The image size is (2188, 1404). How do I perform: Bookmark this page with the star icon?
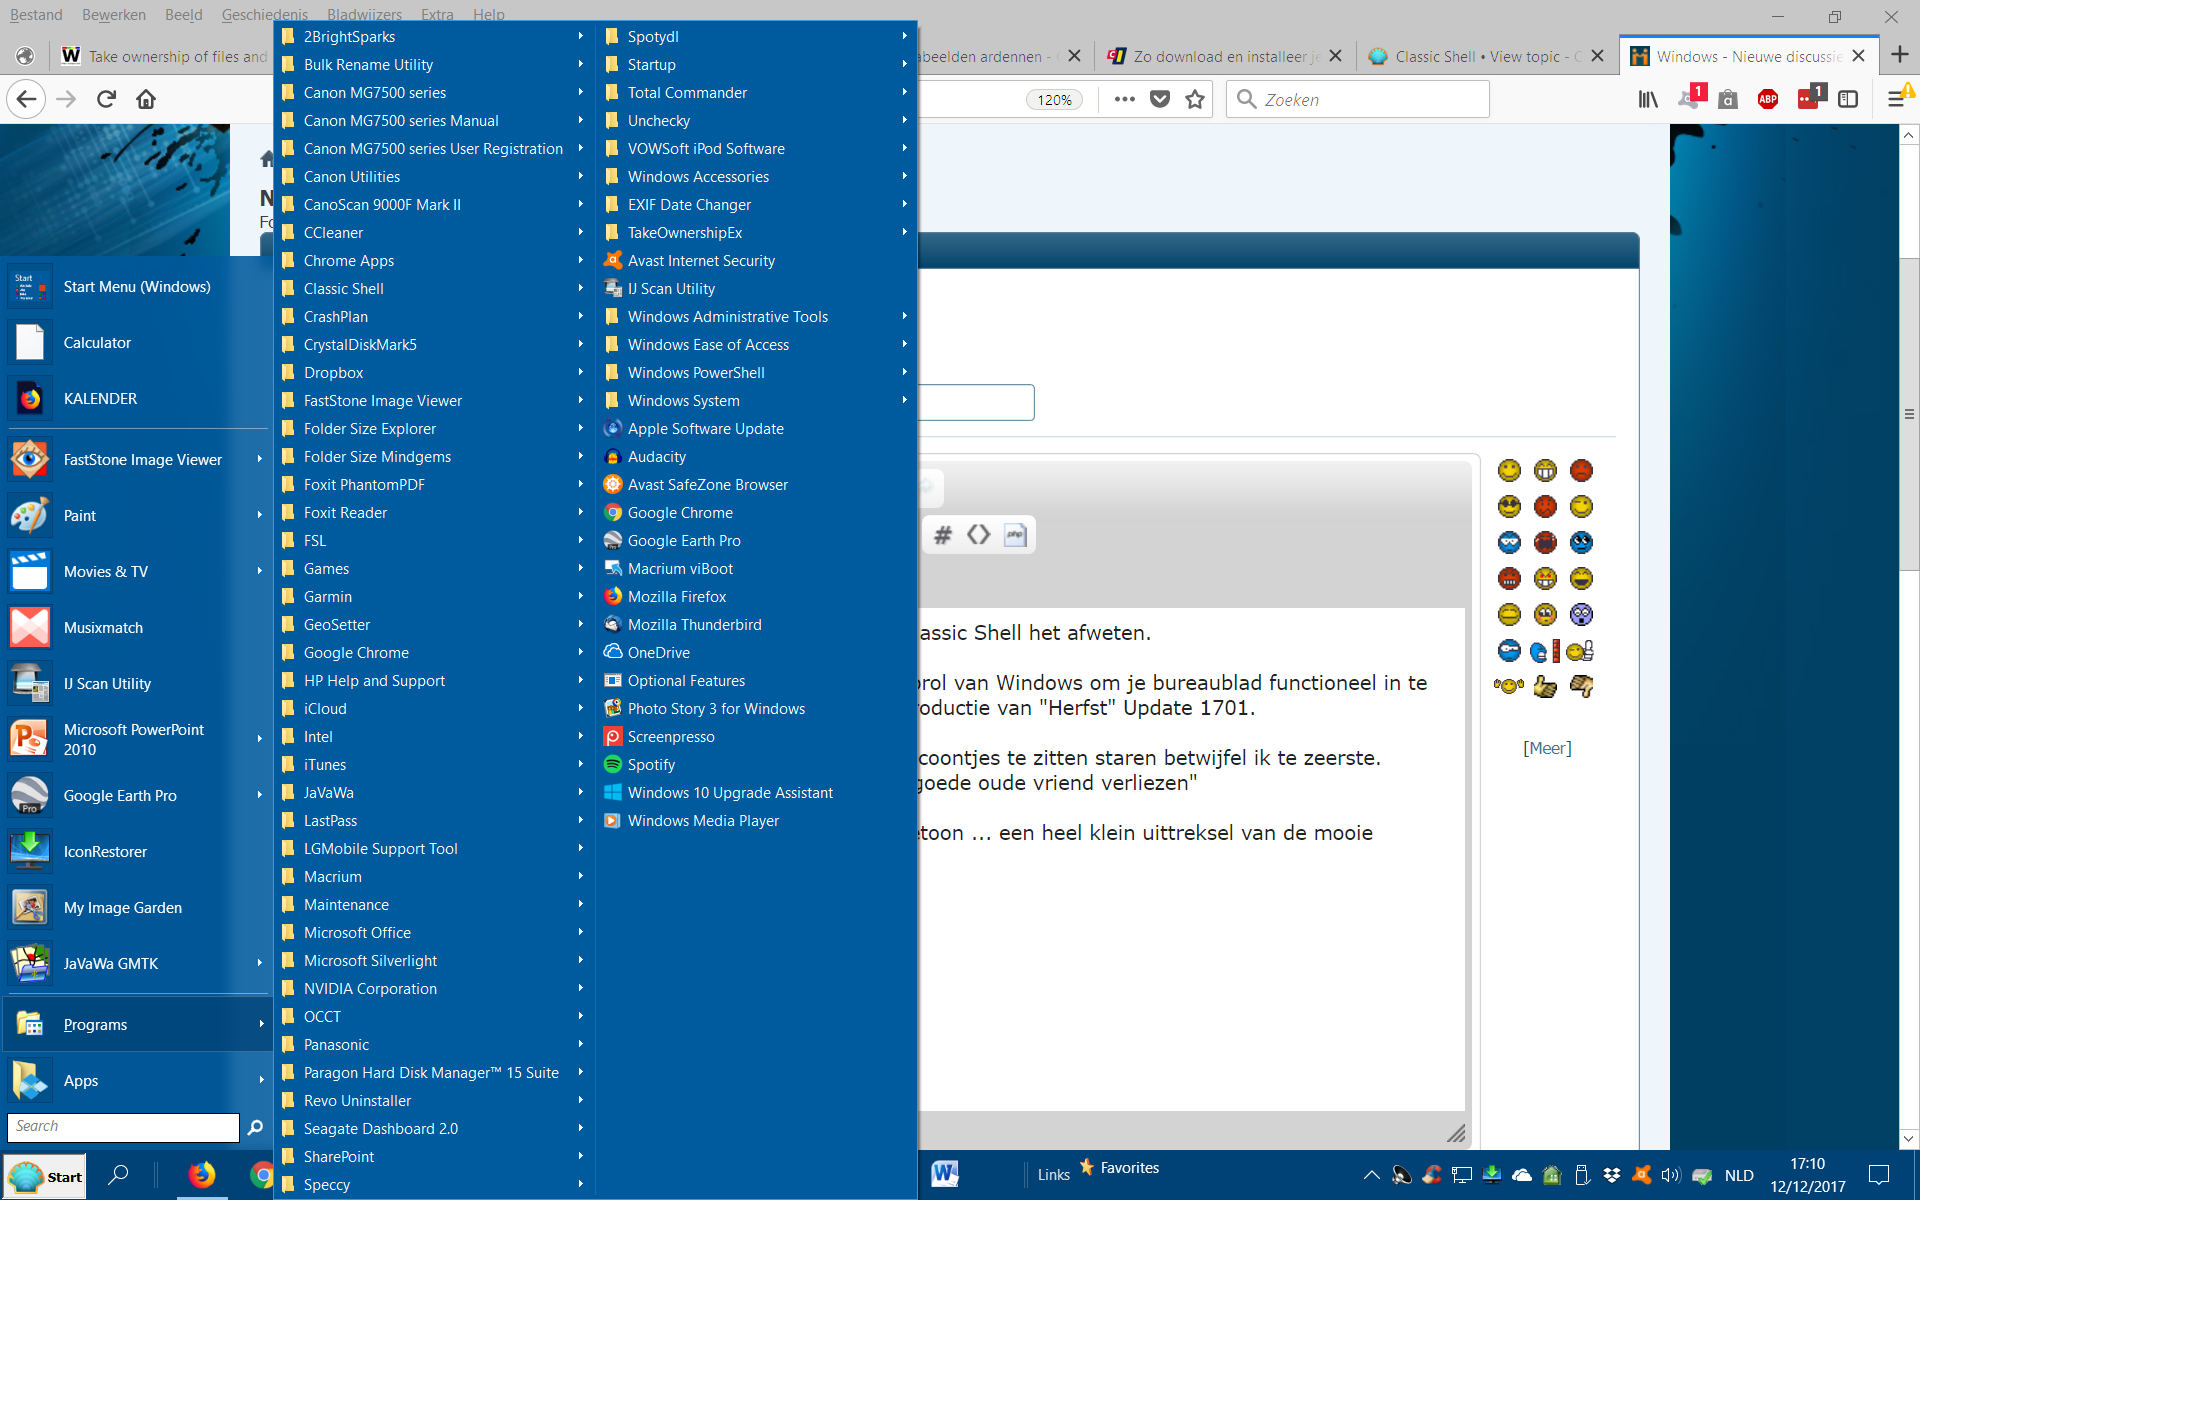(x=1195, y=99)
